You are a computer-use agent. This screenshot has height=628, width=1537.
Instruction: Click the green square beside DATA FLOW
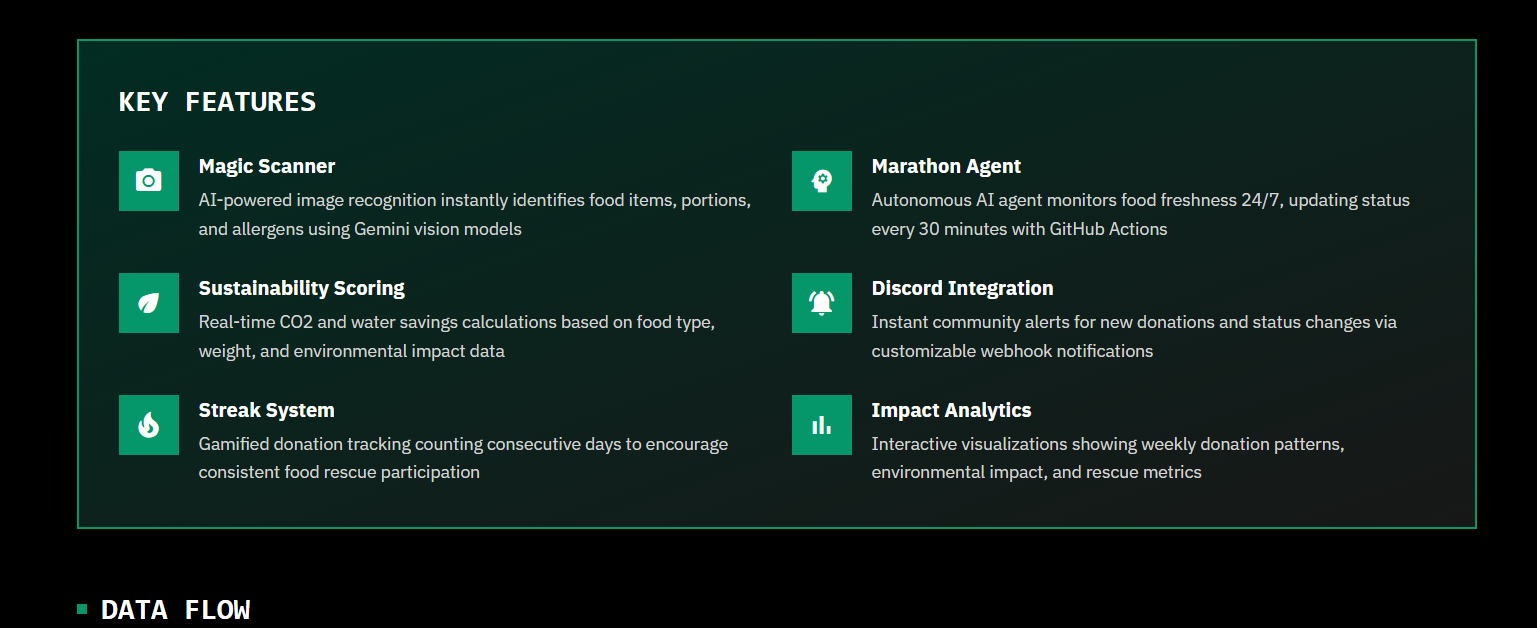click(82, 609)
